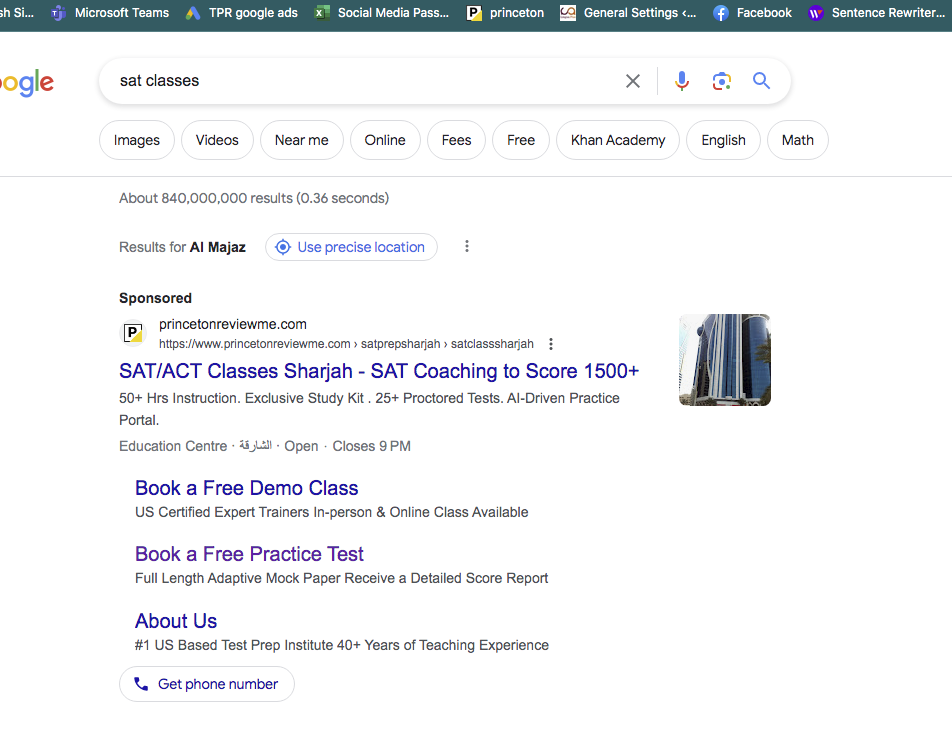Screen dimensions: 952x731
Task: Start voice search with microphone icon
Action: point(682,81)
